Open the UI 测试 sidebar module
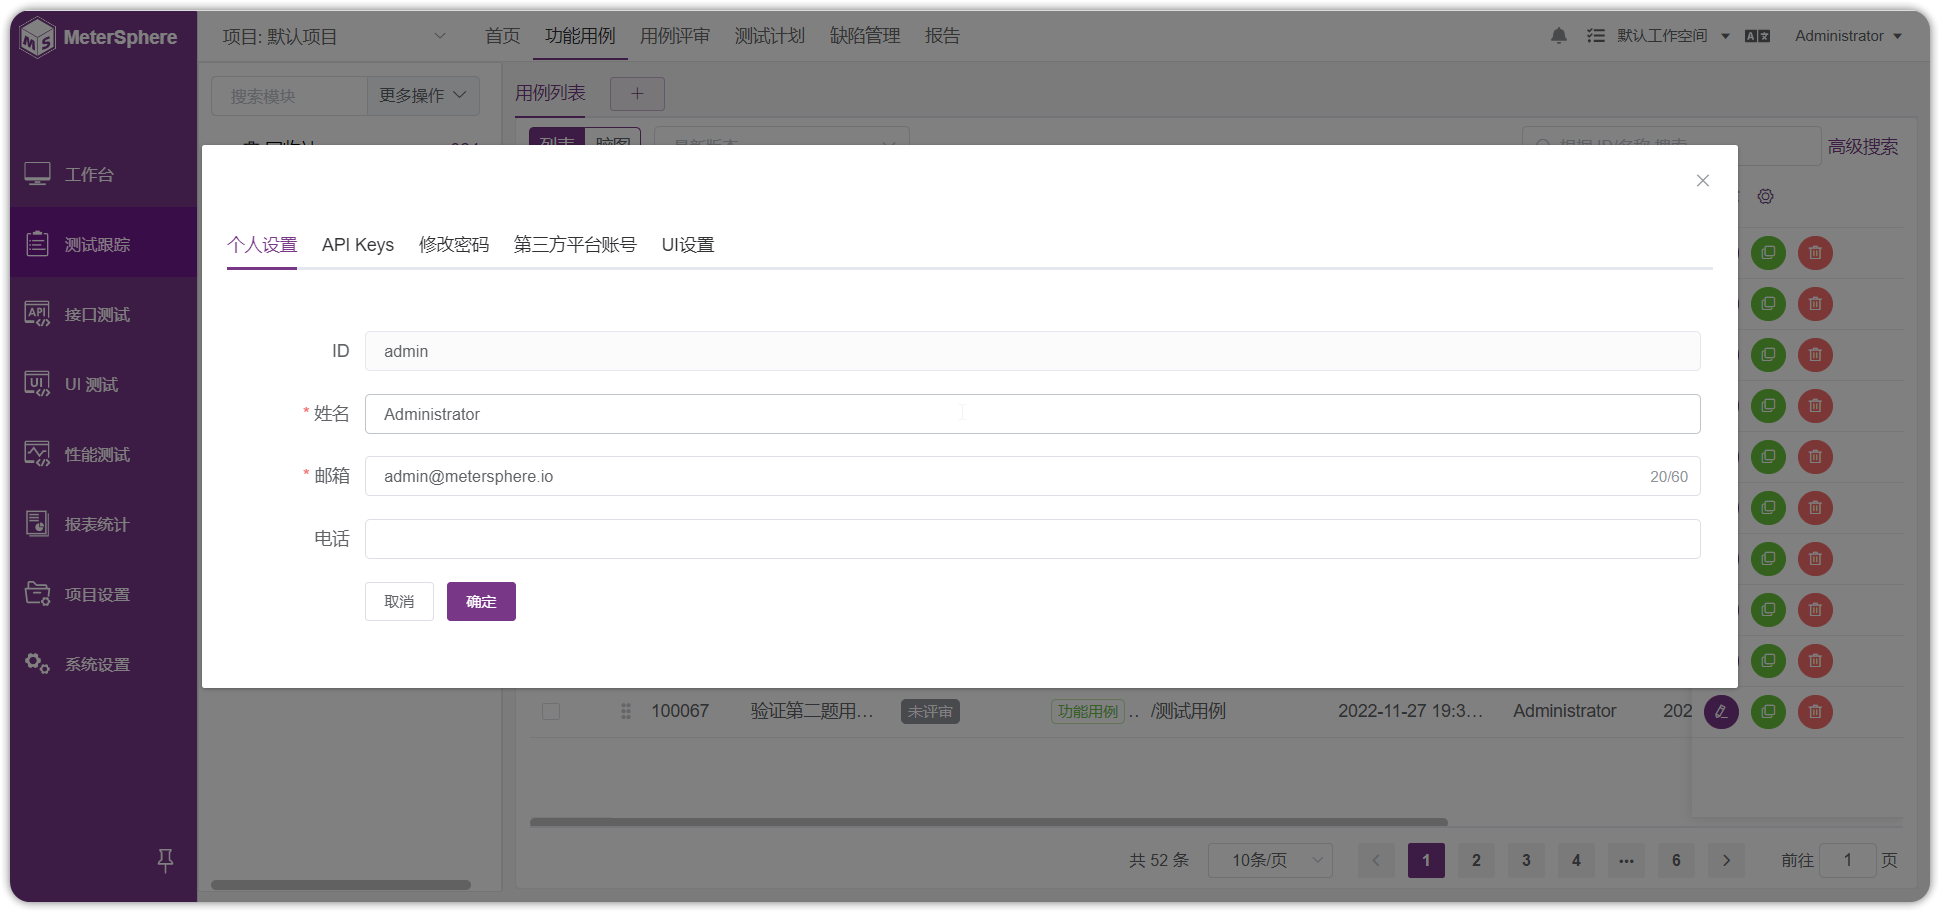 [x=103, y=384]
